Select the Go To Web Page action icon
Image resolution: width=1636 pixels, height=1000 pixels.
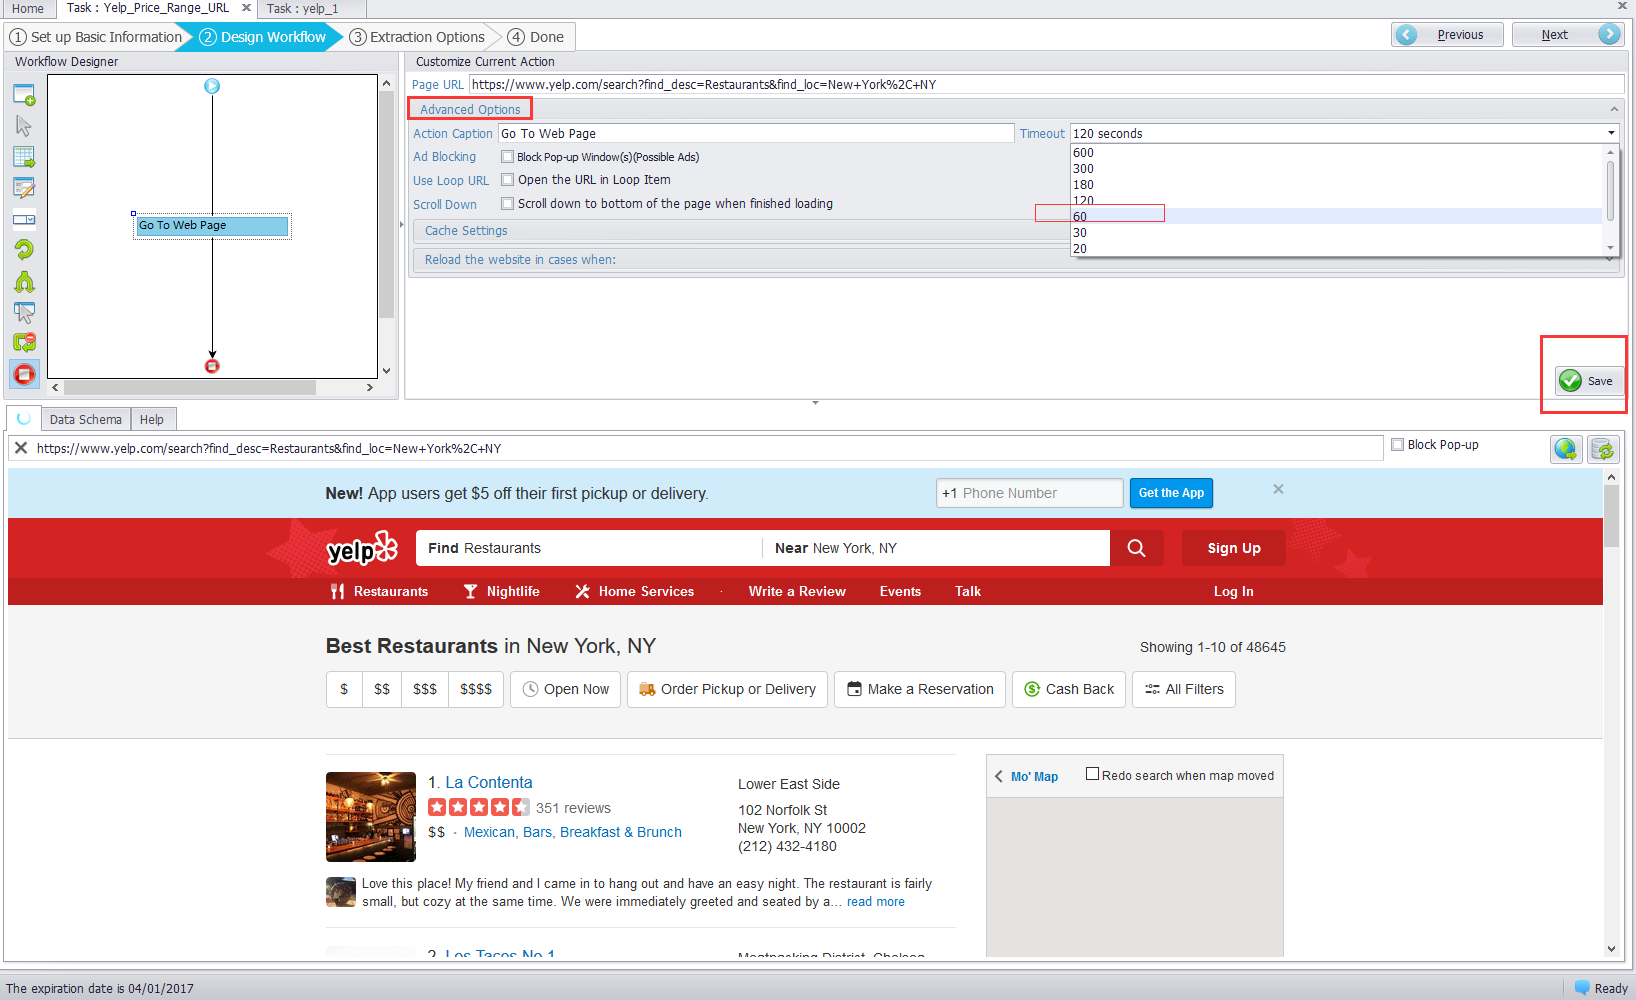tap(24, 94)
